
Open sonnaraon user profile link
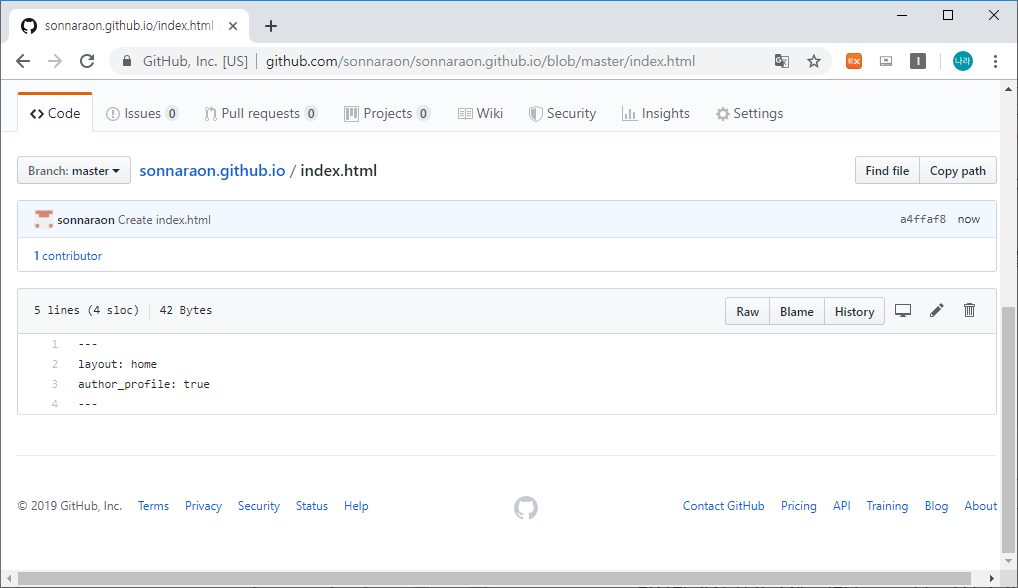point(86,220)
